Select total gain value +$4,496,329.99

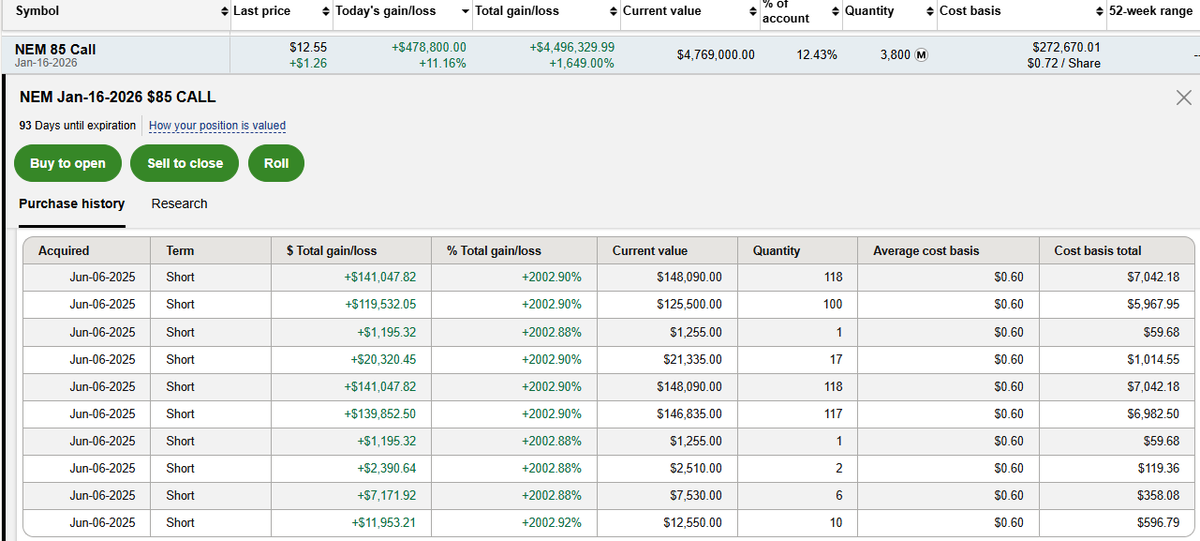pyautogui.click(x=572, y=47)
